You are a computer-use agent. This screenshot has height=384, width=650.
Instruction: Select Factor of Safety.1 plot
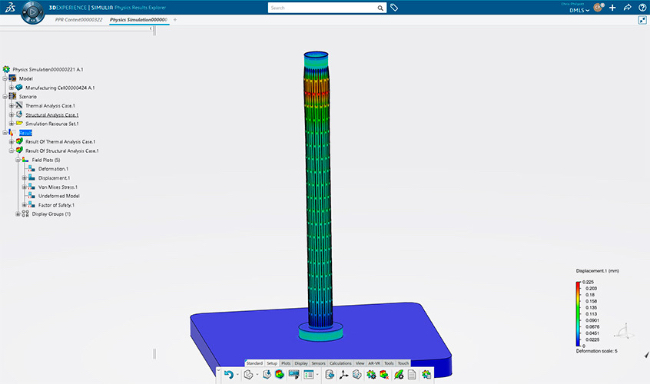point(56,205)
